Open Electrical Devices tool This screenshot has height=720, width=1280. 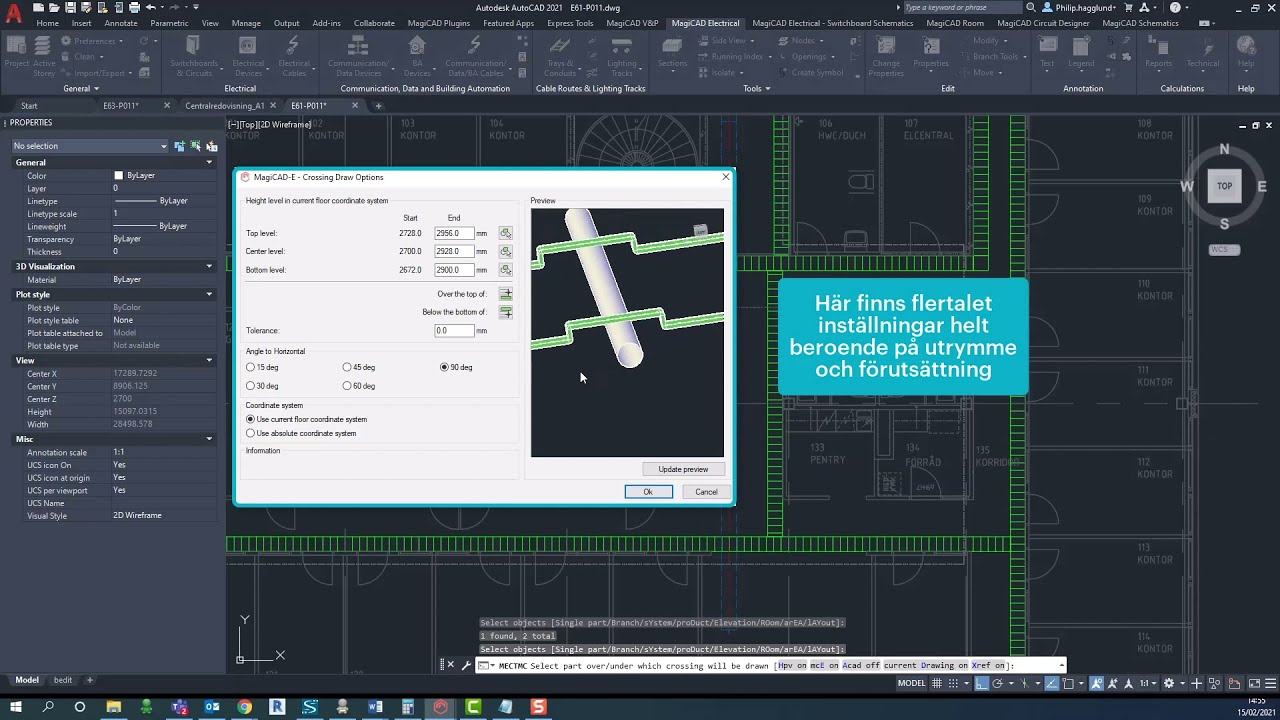click(248, 55)
